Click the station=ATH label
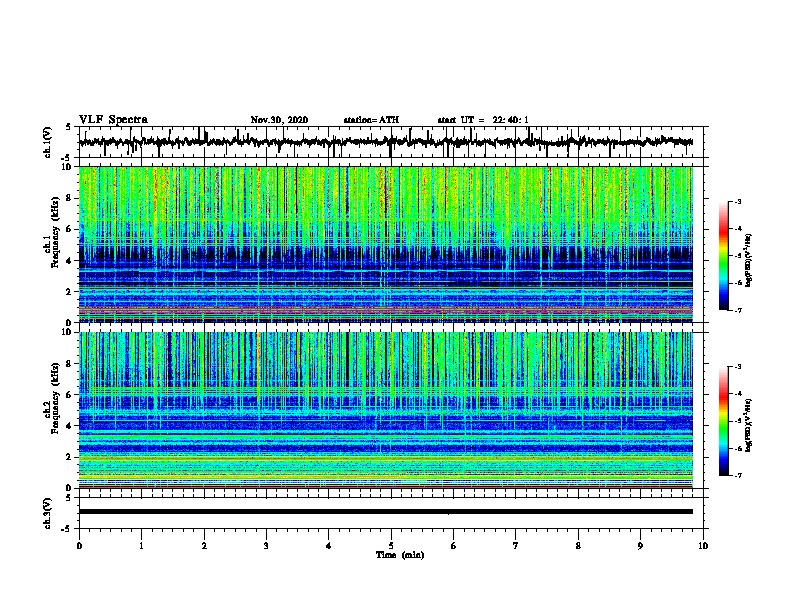Viewport: 792px width, 612px height. tap(371, 120)
